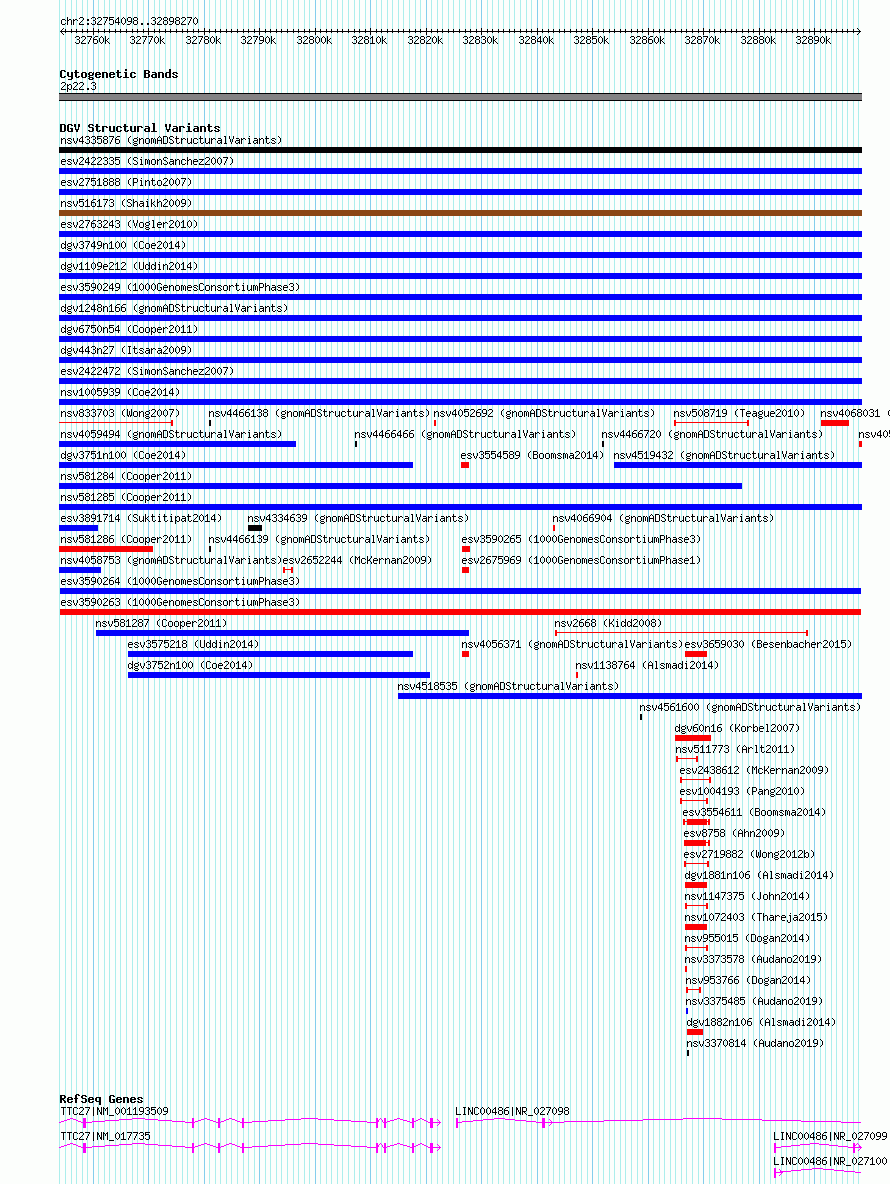Select nsv581284 Cooper2011 label

tap(126, 477)
